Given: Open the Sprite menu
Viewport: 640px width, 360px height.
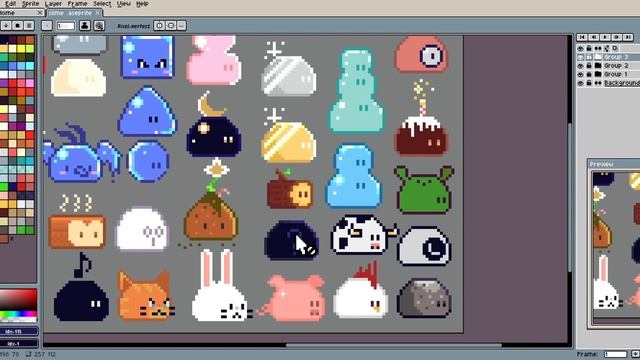Looking at the screenshot, I should [x=31, y=4].
